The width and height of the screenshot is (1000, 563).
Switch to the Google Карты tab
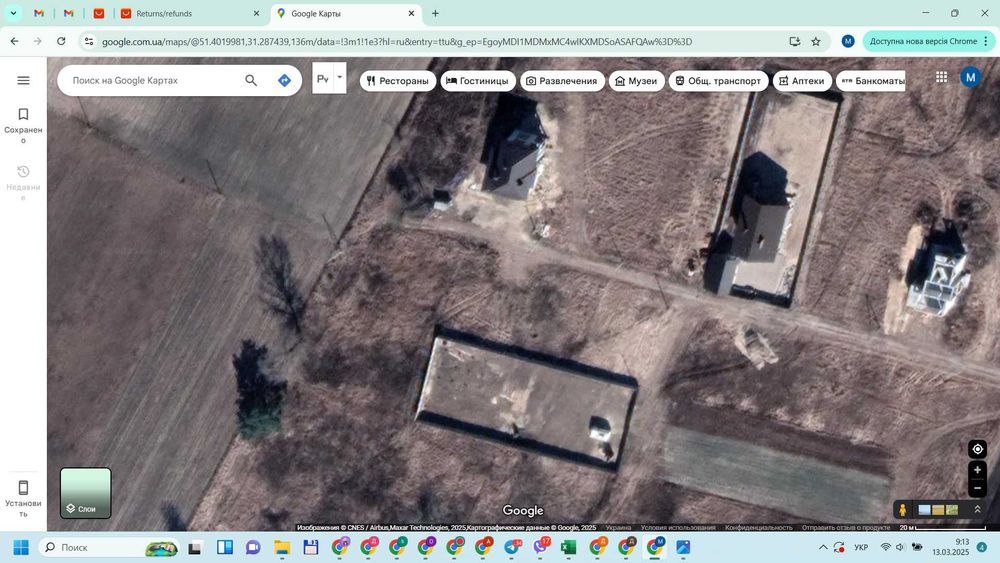346,13
